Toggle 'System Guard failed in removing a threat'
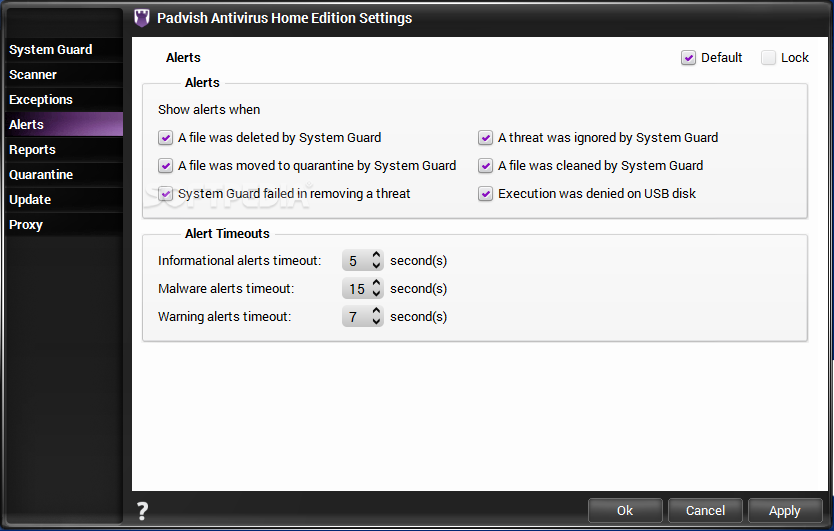 tap(165, 194)
